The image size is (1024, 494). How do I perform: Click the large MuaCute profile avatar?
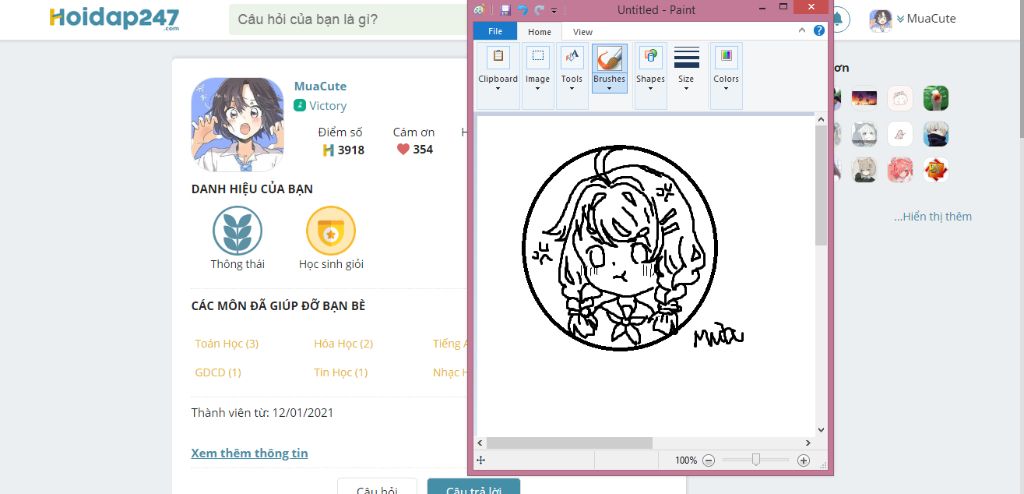coord(238,125)
